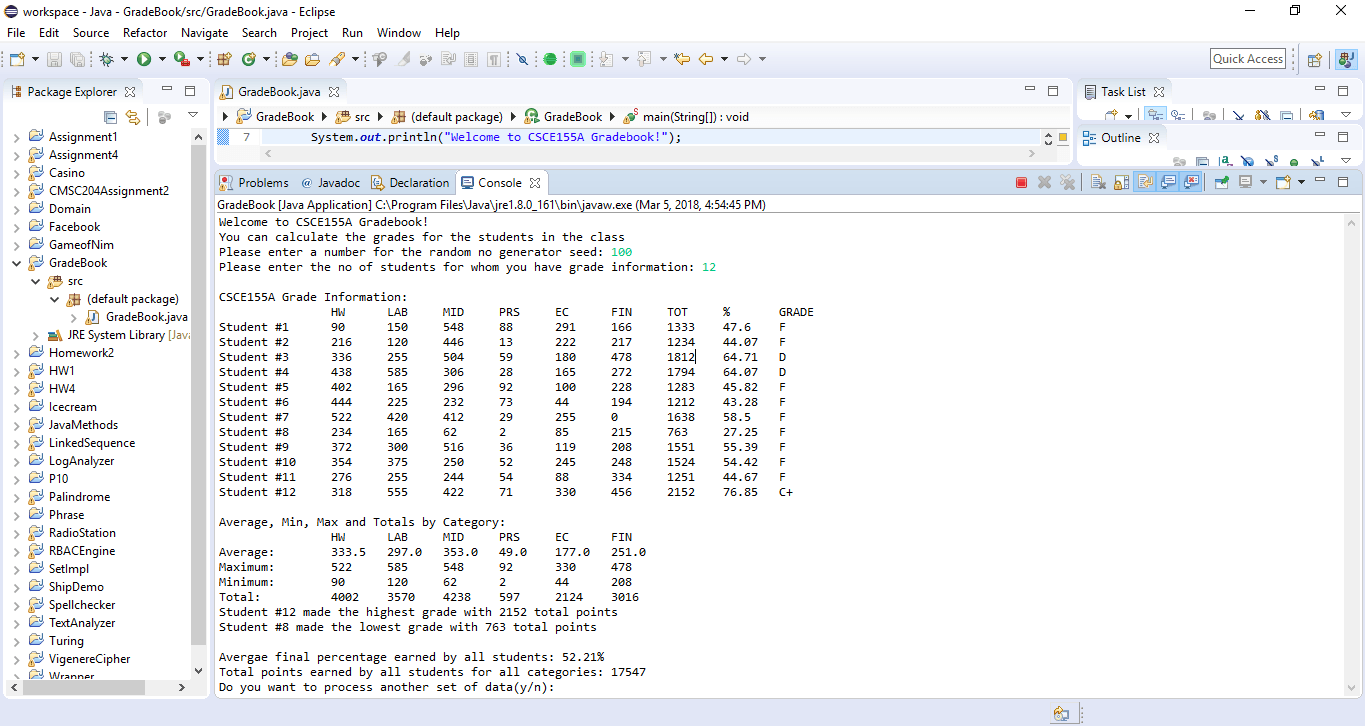Open the File menu
This screenshot has width=1365, height=726.
point(16,33)
